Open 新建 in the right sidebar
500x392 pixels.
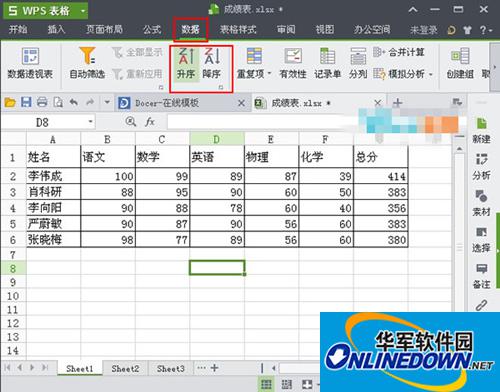point(481,130)
